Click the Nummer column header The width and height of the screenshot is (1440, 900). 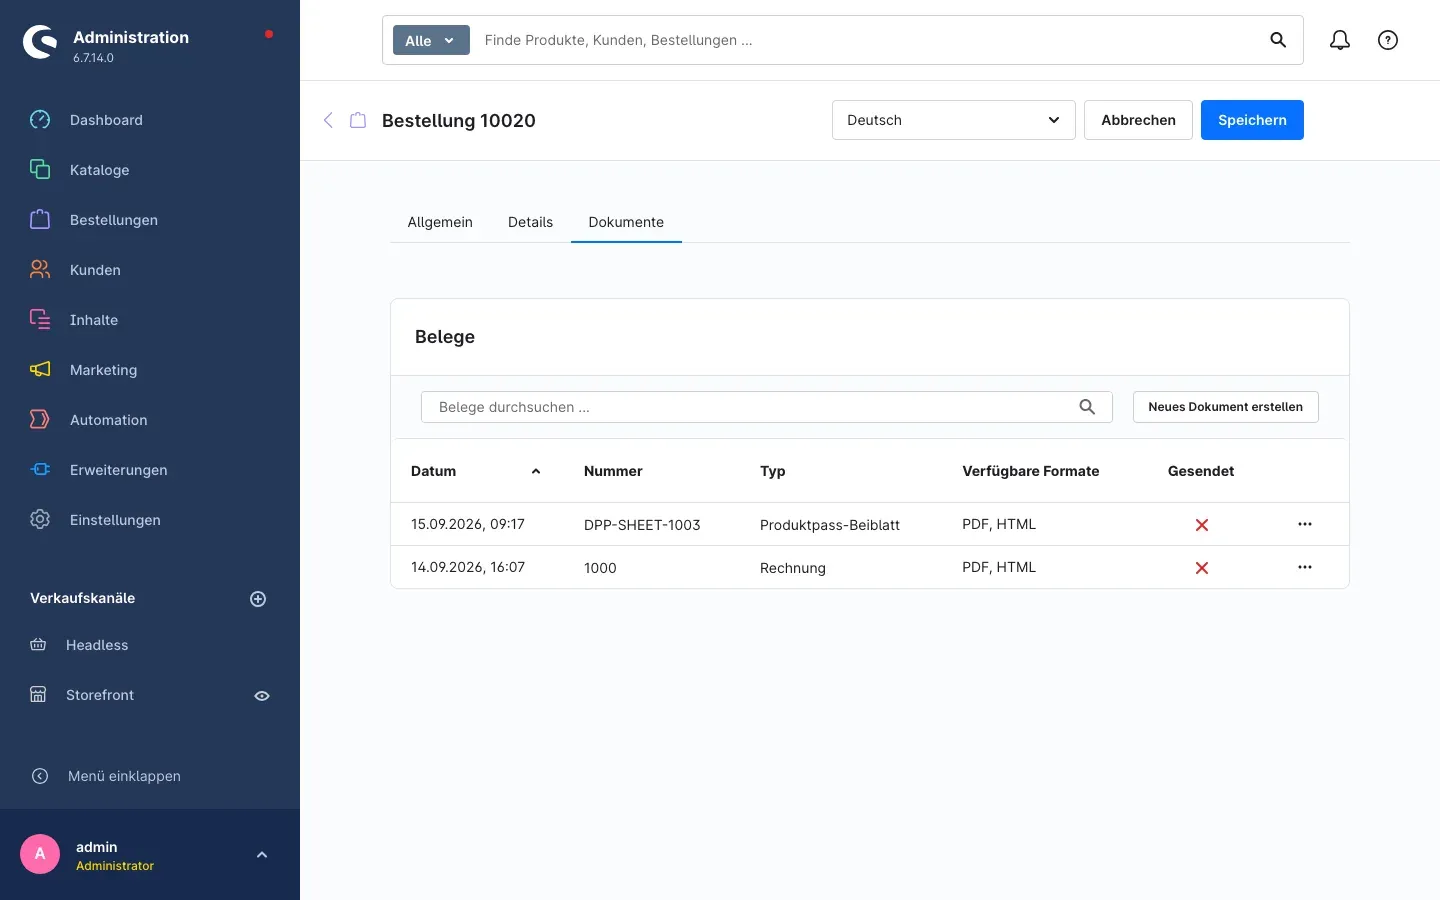613,471
